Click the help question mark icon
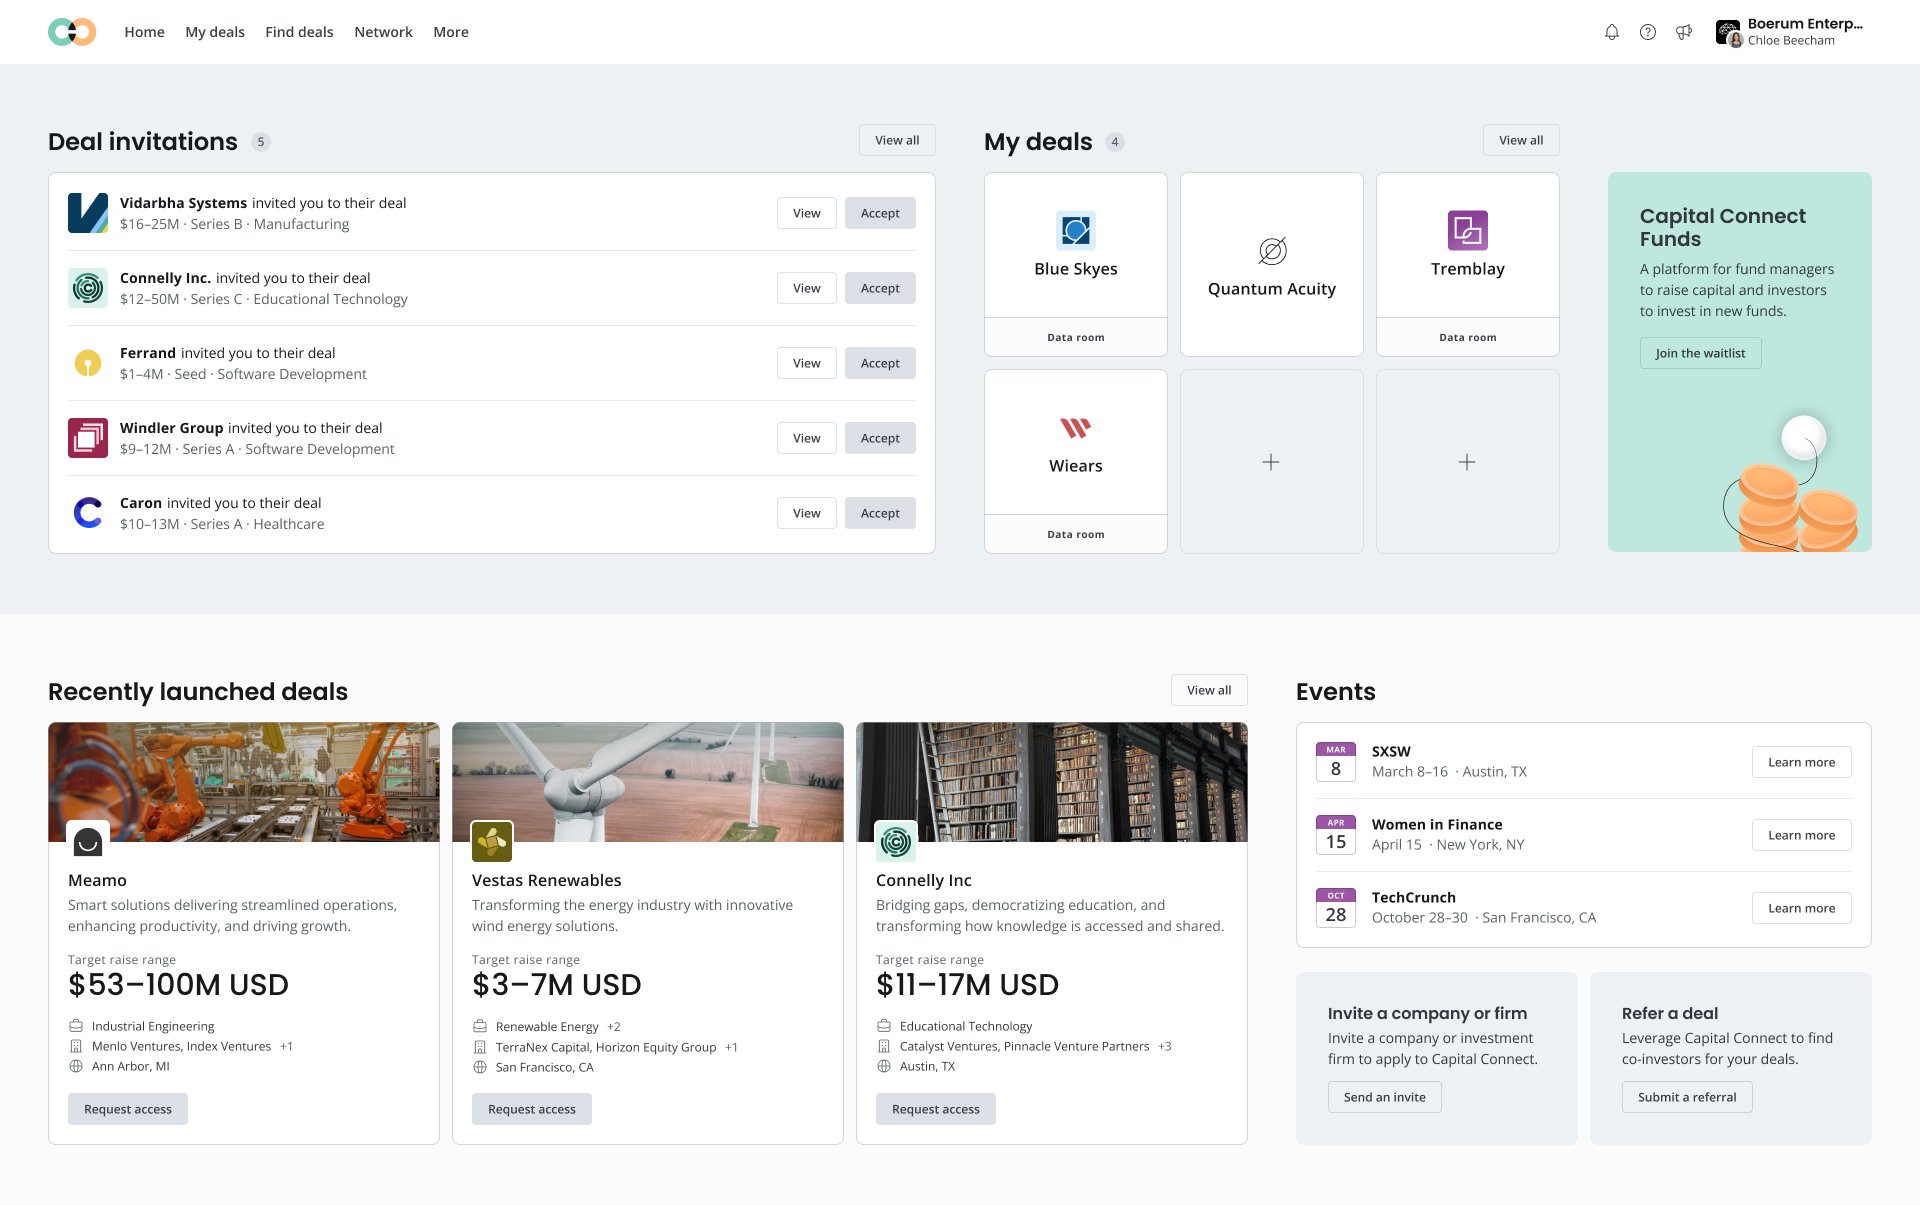 coord(1647,31)
